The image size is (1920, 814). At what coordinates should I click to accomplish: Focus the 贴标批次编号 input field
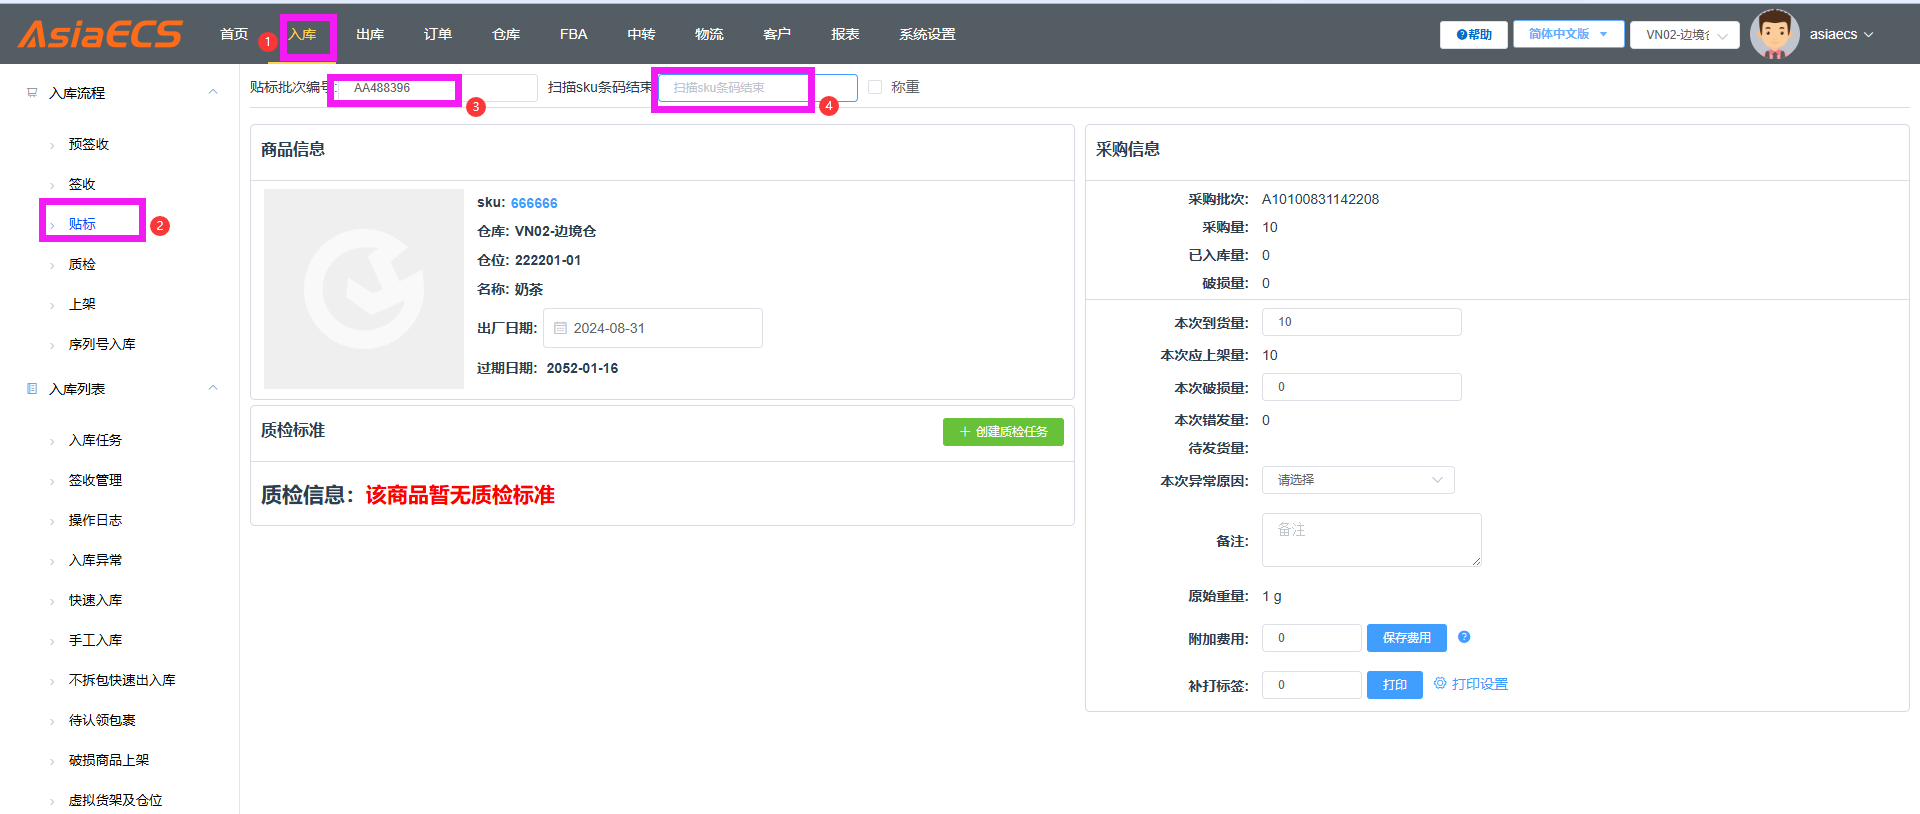pyautogui.click(x=438, y=88)
